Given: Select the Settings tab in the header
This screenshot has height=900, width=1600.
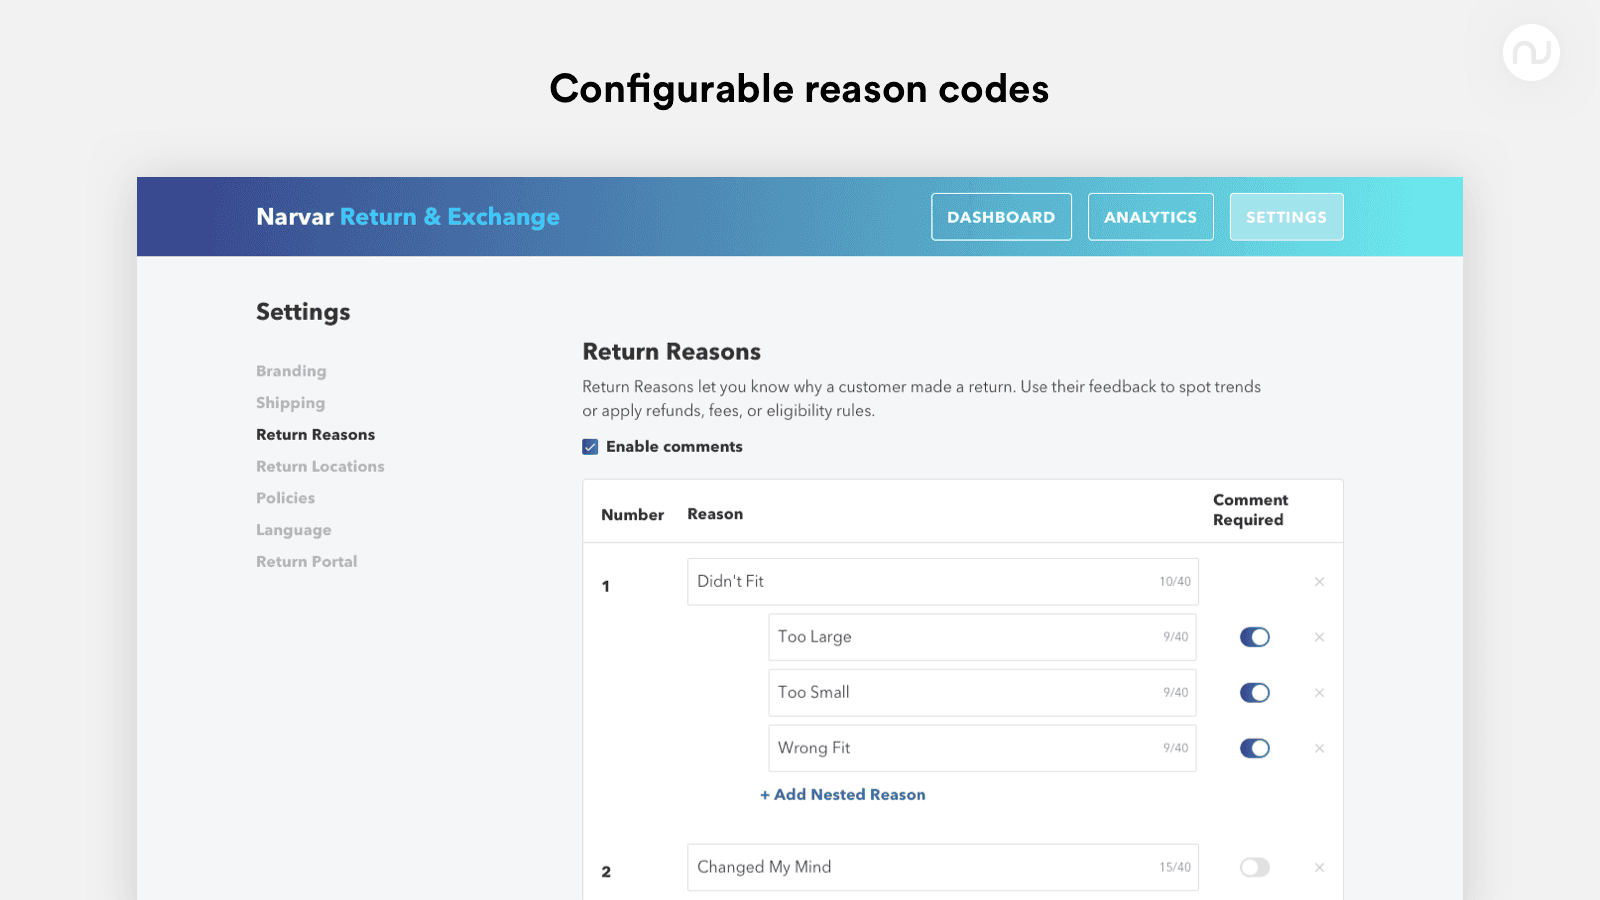Looking at the screenshot, I should tap(1286, 216).
